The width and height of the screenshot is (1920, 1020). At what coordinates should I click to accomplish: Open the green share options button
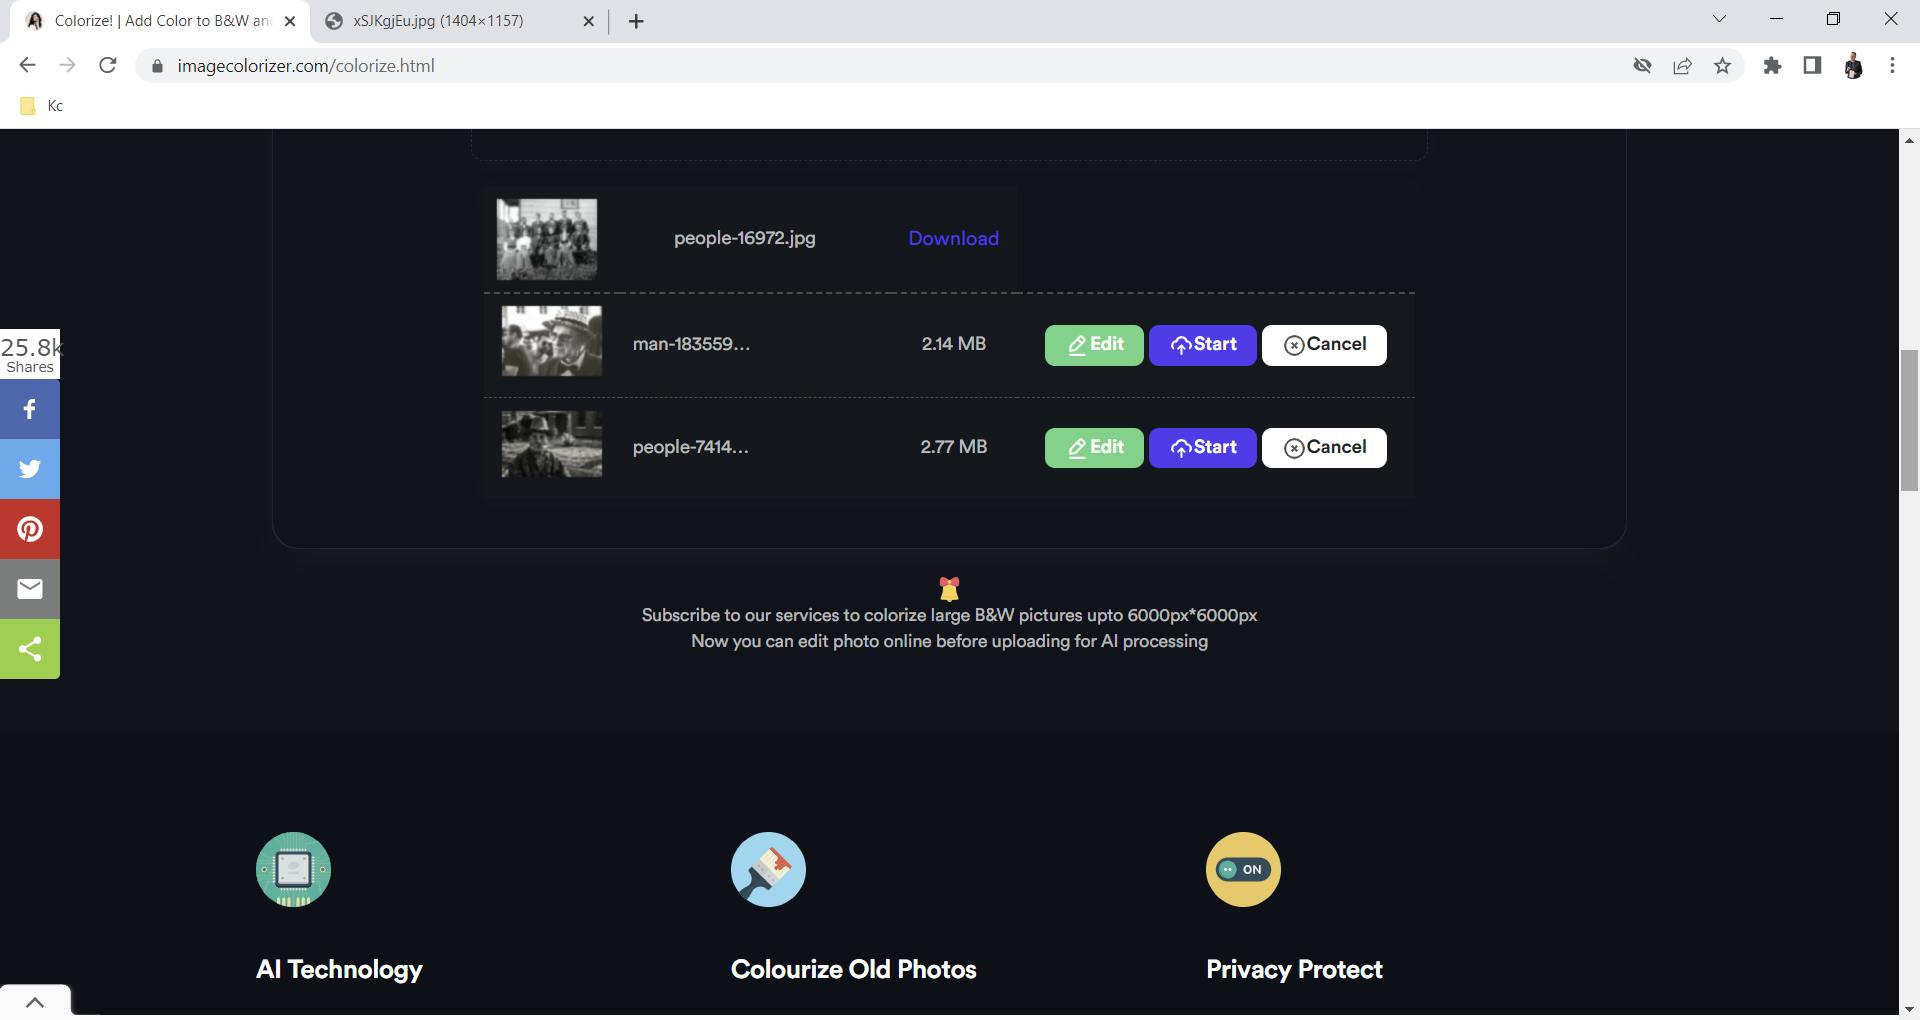pyautogui.click(x=30, y=649)
